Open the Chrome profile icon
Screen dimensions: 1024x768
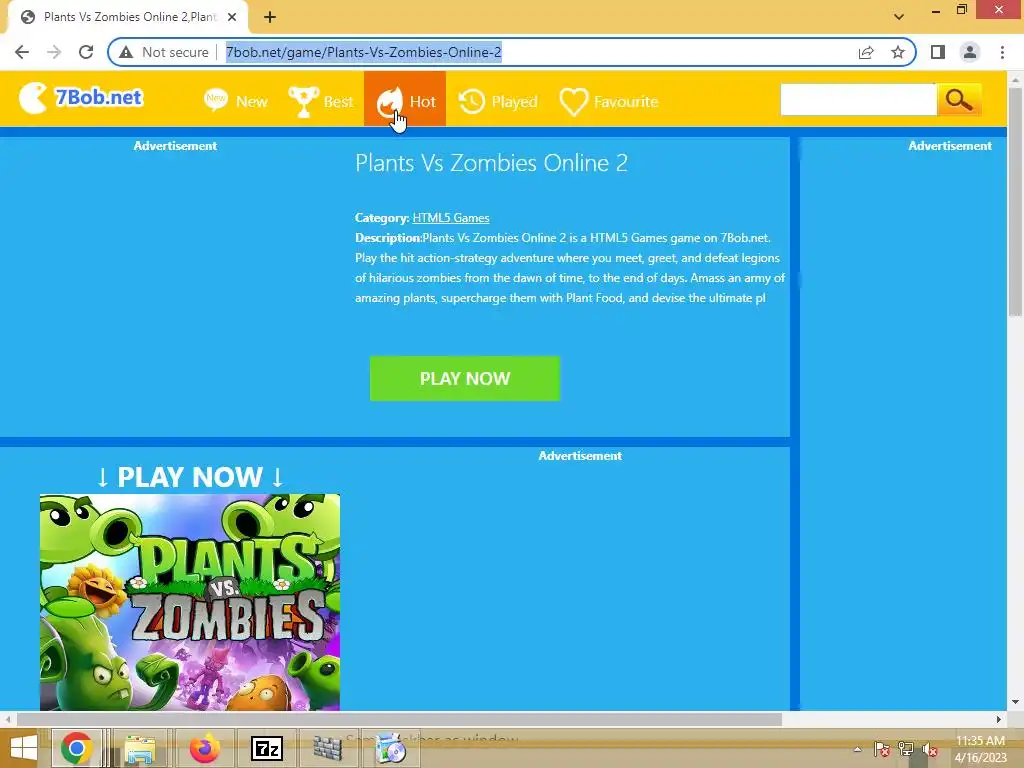point(970,52)
